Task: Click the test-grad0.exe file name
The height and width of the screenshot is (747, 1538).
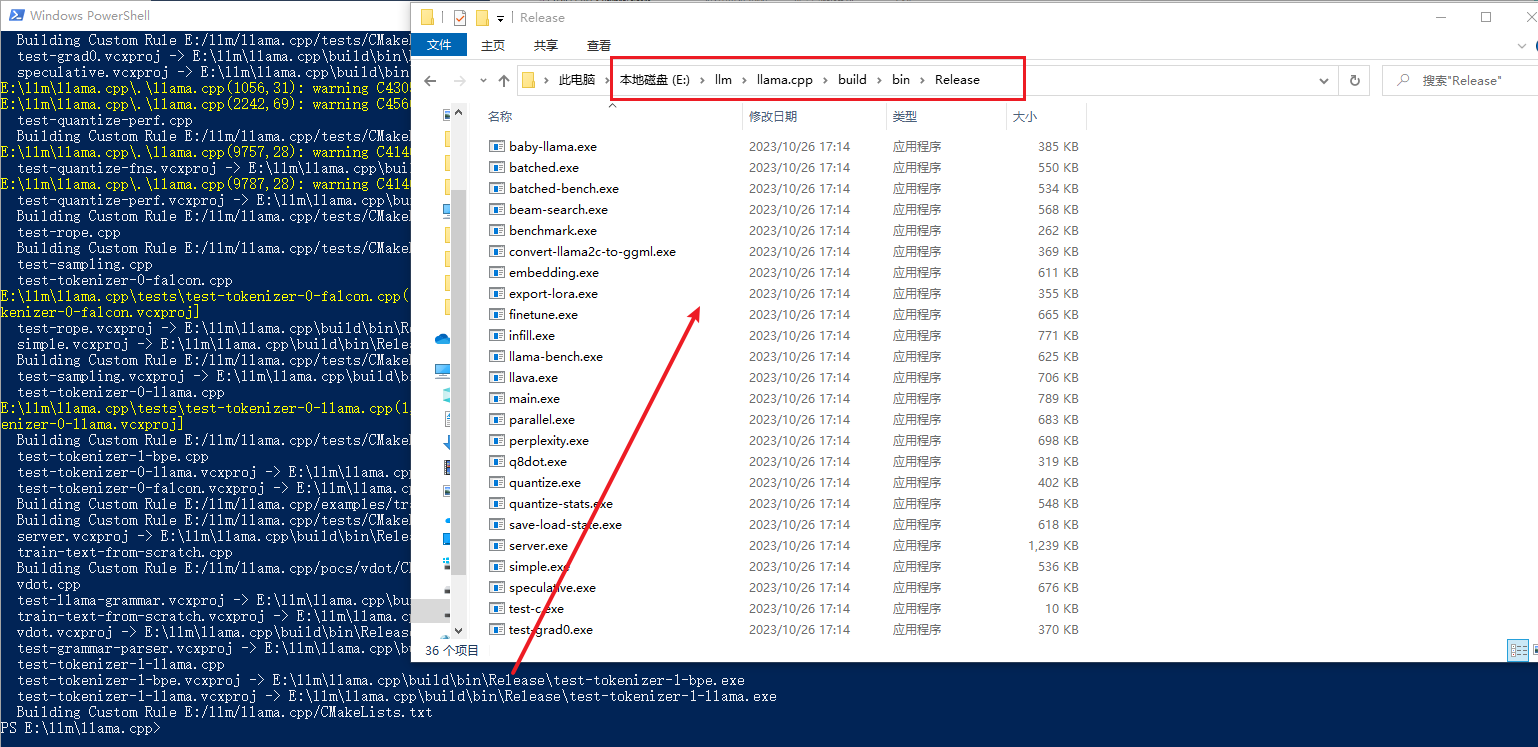Action: tap(551, 630)
